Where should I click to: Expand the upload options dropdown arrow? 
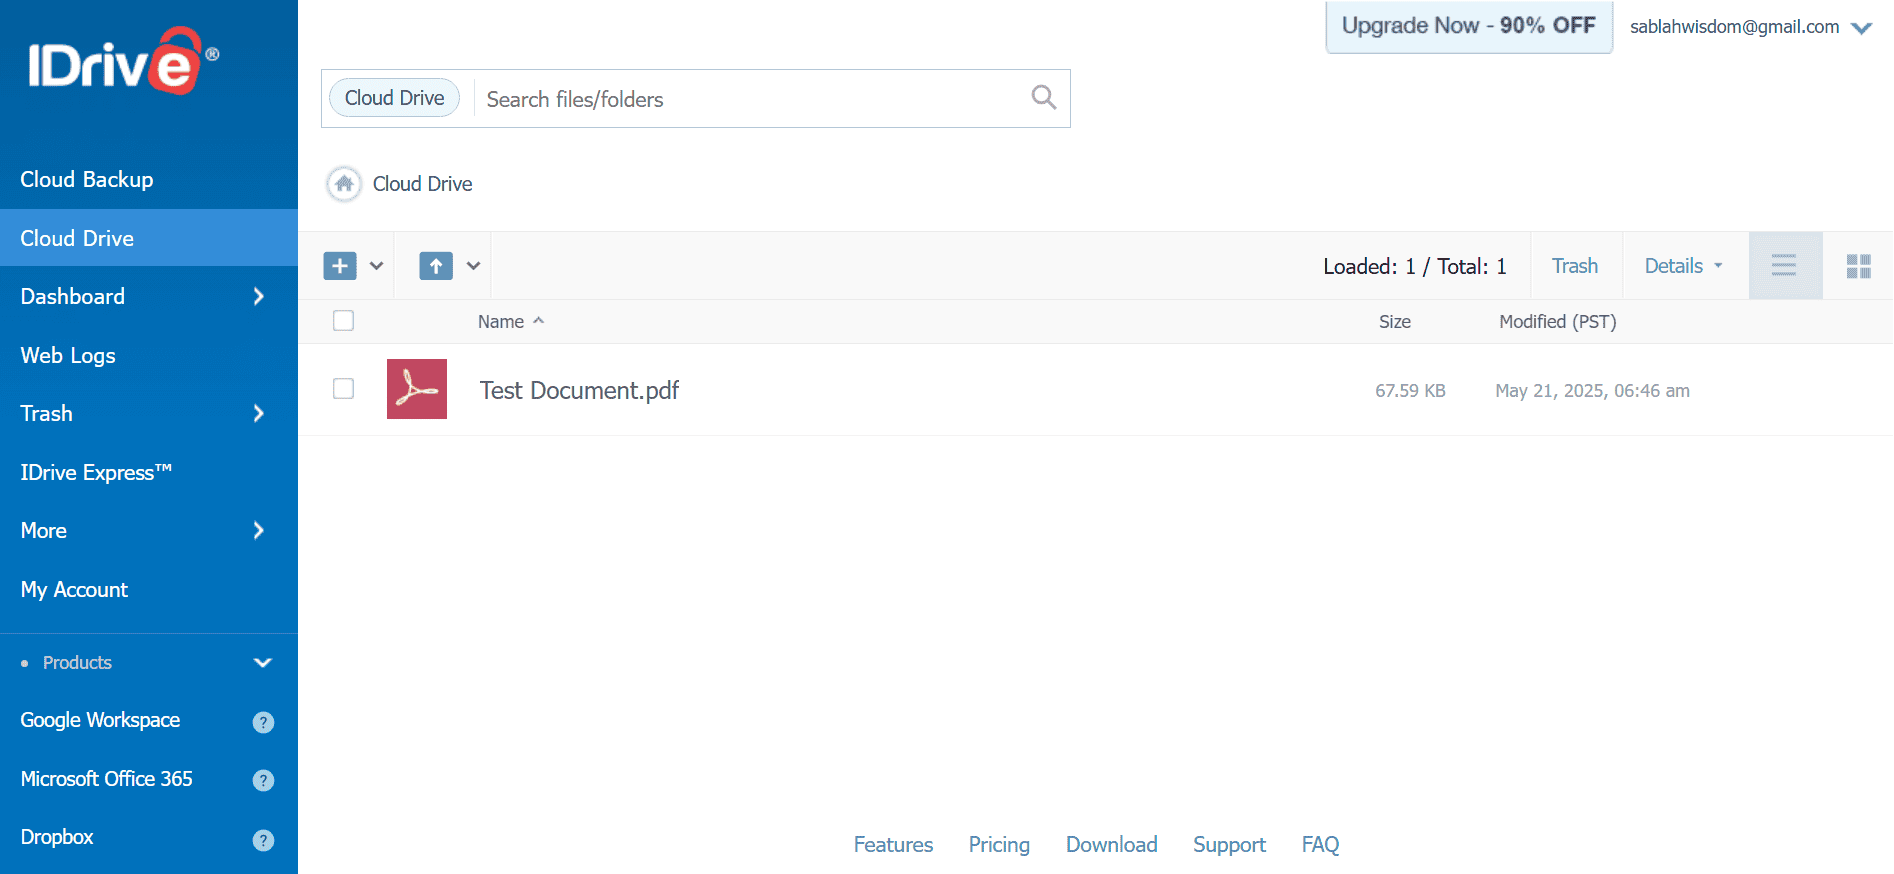click(x=474, y=266)
